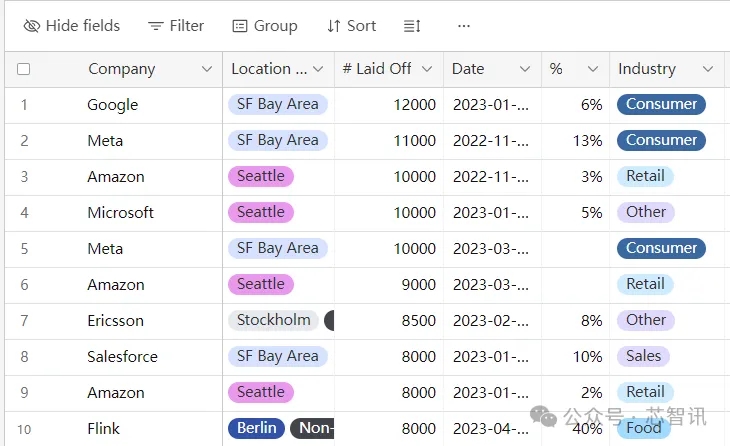Image resolution: width=730 pixels, height=446 pixels.
Task: Open the Date column header menu
Action: point(525,69)
